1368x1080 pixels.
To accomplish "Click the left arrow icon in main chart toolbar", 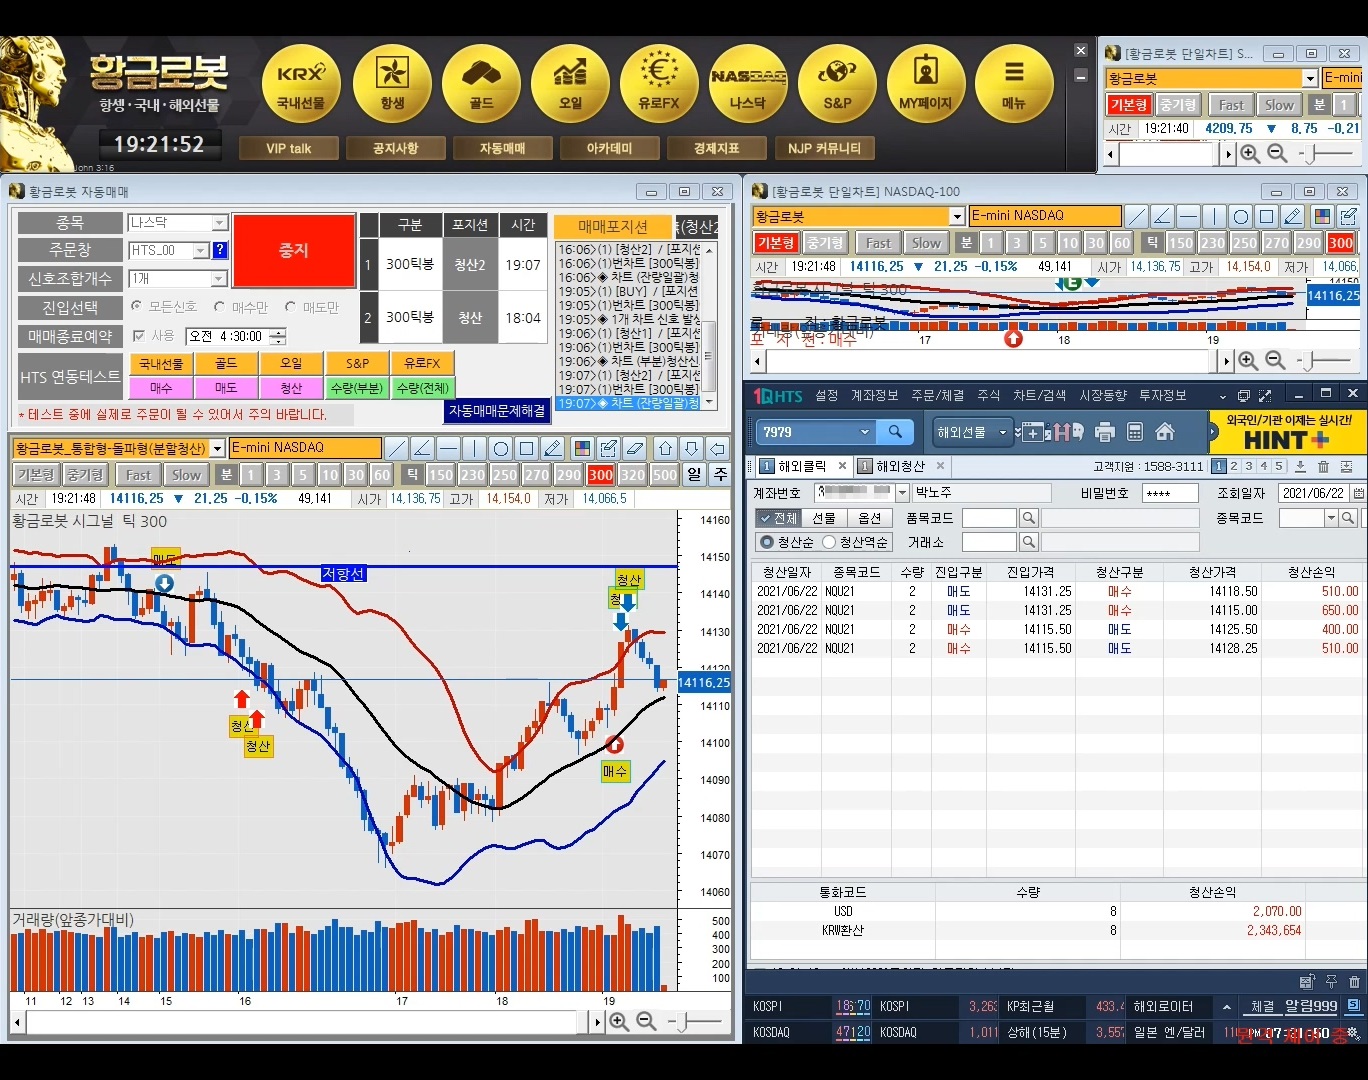I will [717, 448].
